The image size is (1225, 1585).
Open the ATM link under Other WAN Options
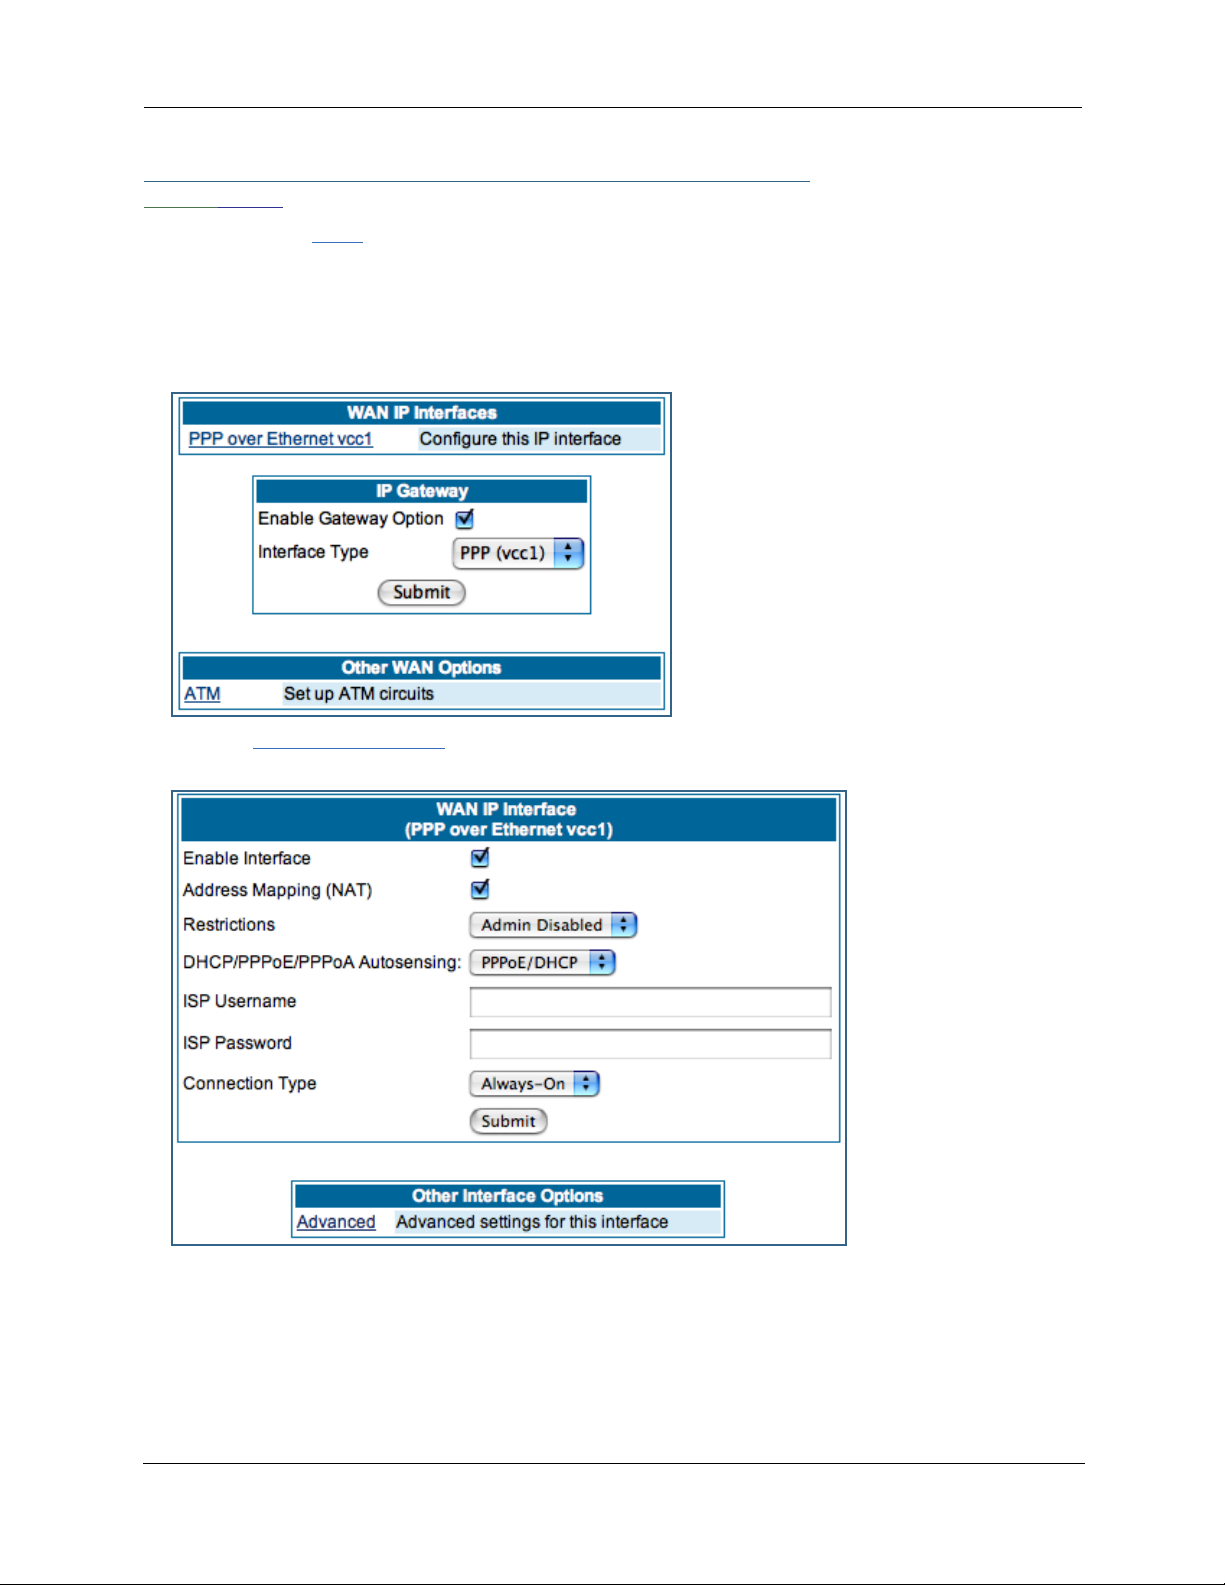[202, 694]
